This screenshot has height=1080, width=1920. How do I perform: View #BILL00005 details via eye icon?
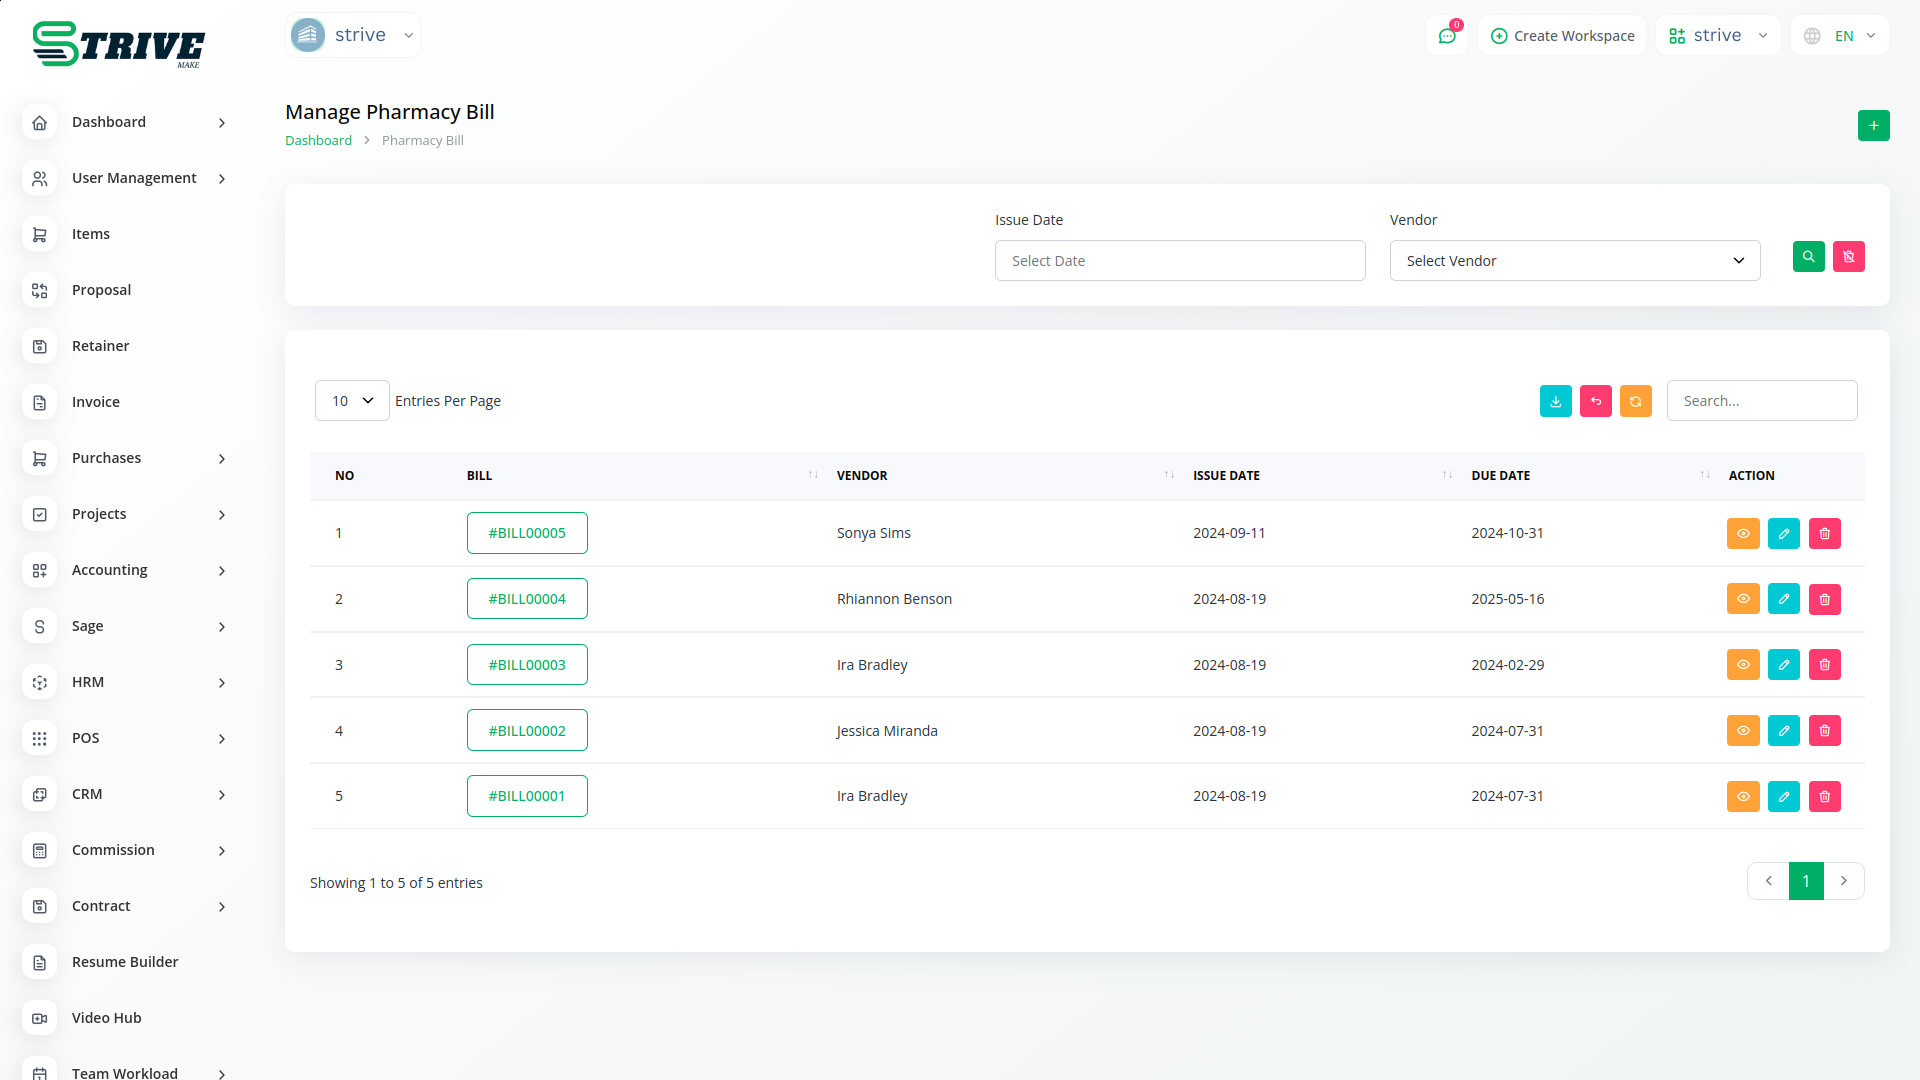point(1742,533)
